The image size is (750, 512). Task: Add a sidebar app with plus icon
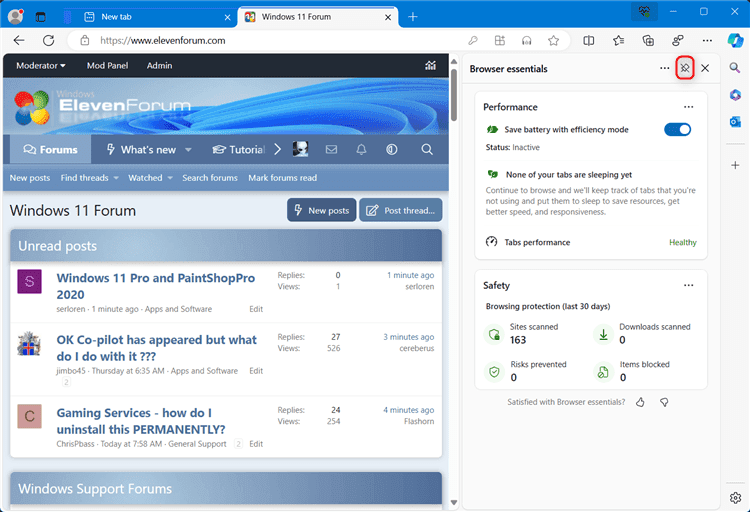735,165
